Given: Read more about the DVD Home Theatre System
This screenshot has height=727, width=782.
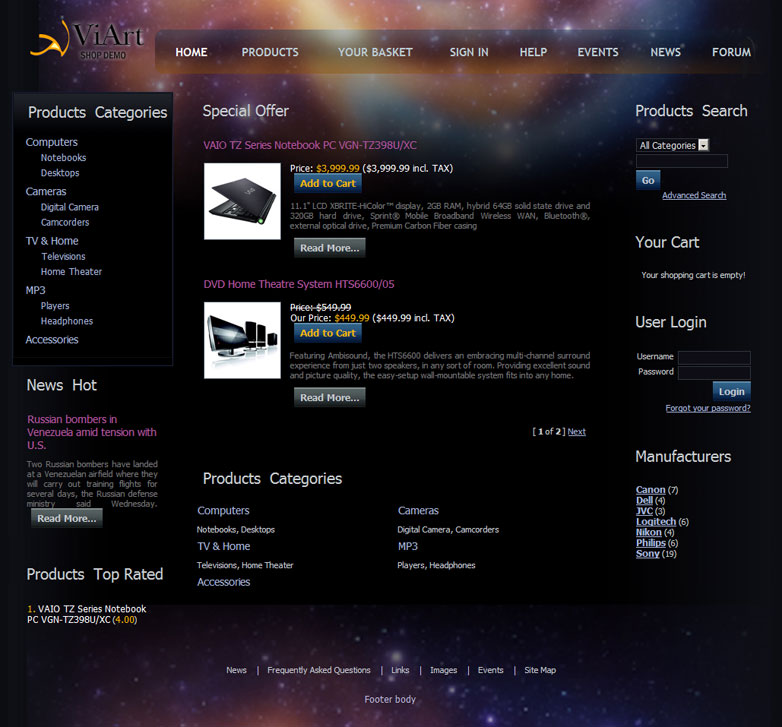Looking at the screenshot, I should click(329, 397).
